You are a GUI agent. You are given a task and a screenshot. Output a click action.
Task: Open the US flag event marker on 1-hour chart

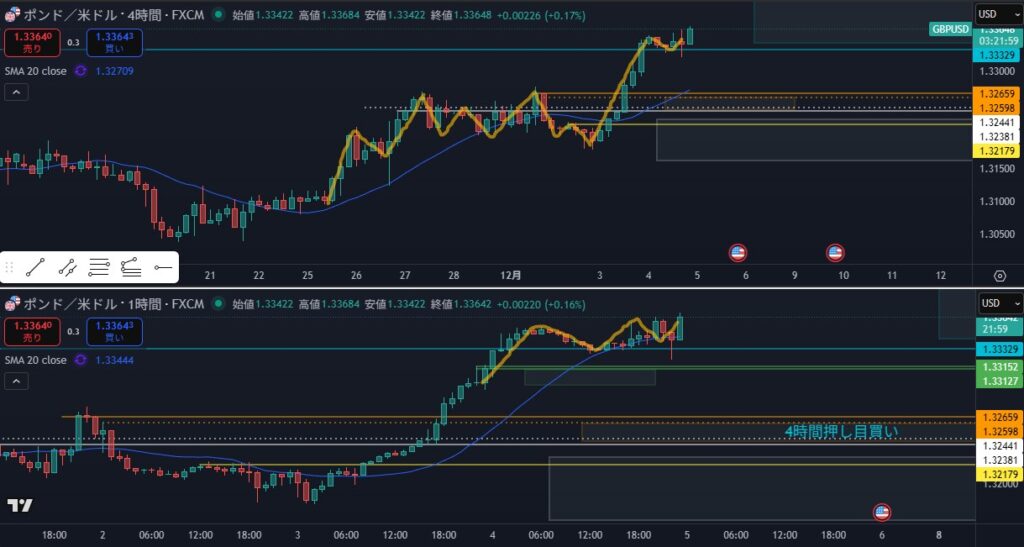point(882,512)
